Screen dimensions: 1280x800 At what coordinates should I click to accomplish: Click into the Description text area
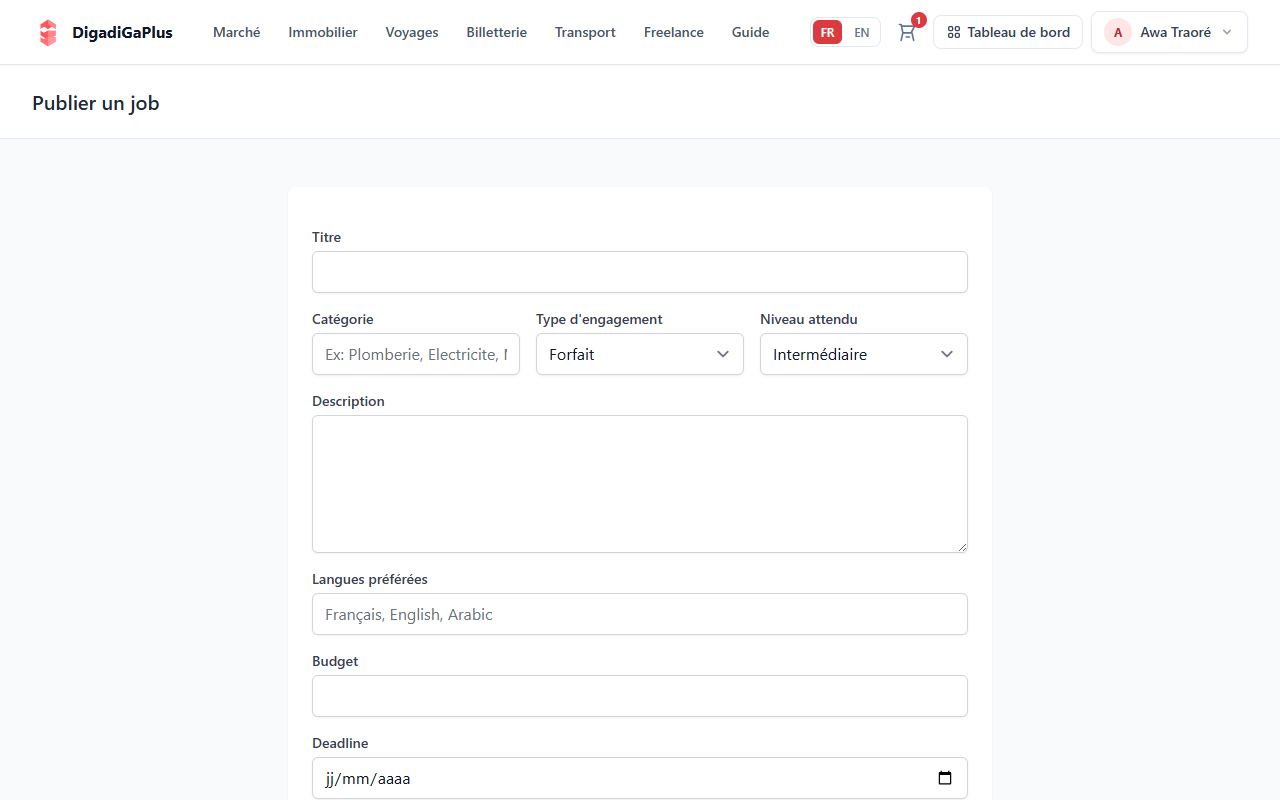click(x=640, y=484)
